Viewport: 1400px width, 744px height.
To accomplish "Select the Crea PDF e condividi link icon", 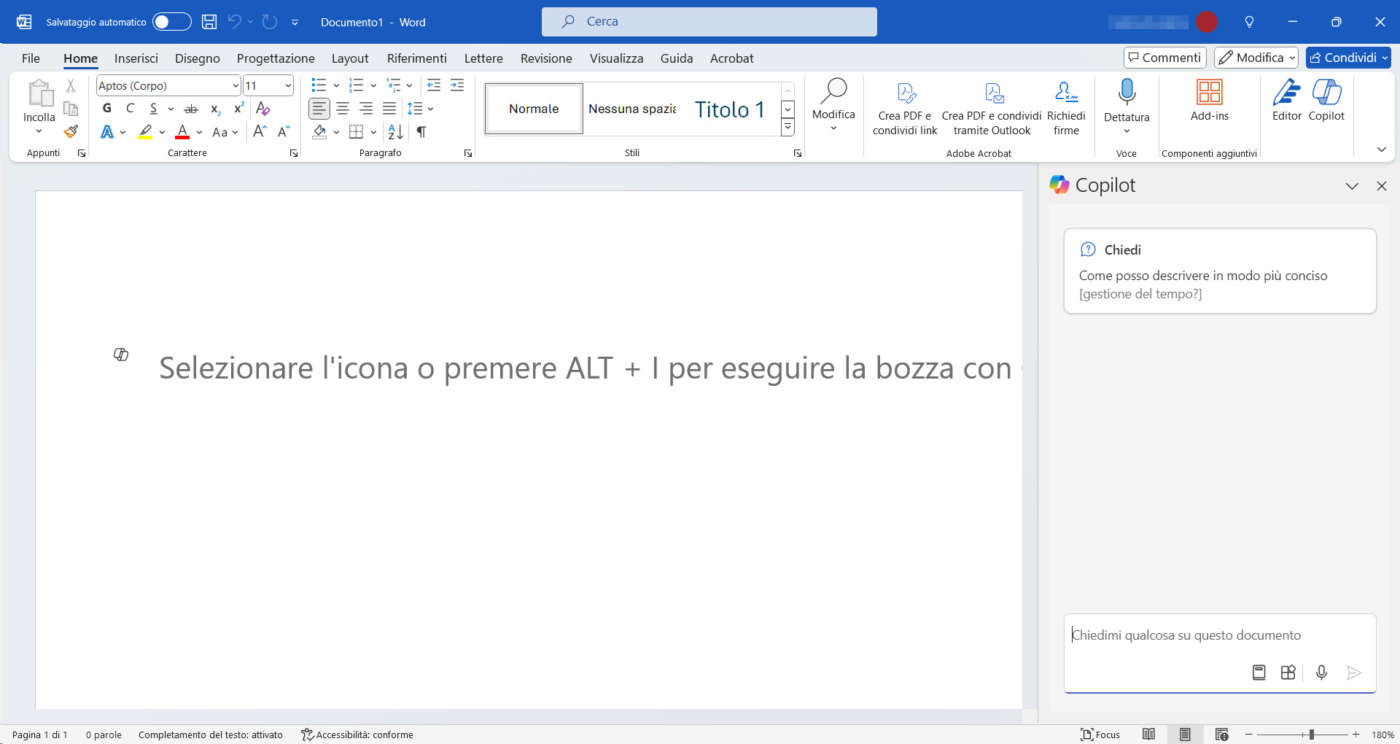I will coord(905,94).
